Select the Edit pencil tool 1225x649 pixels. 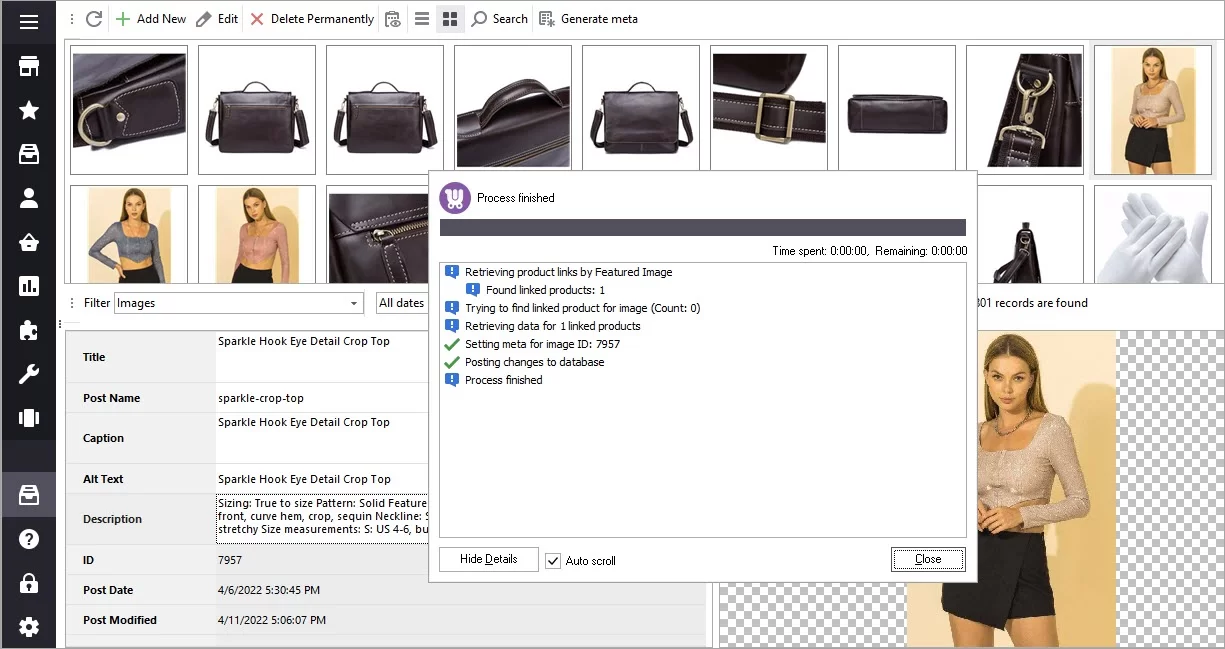pos(216,18)
